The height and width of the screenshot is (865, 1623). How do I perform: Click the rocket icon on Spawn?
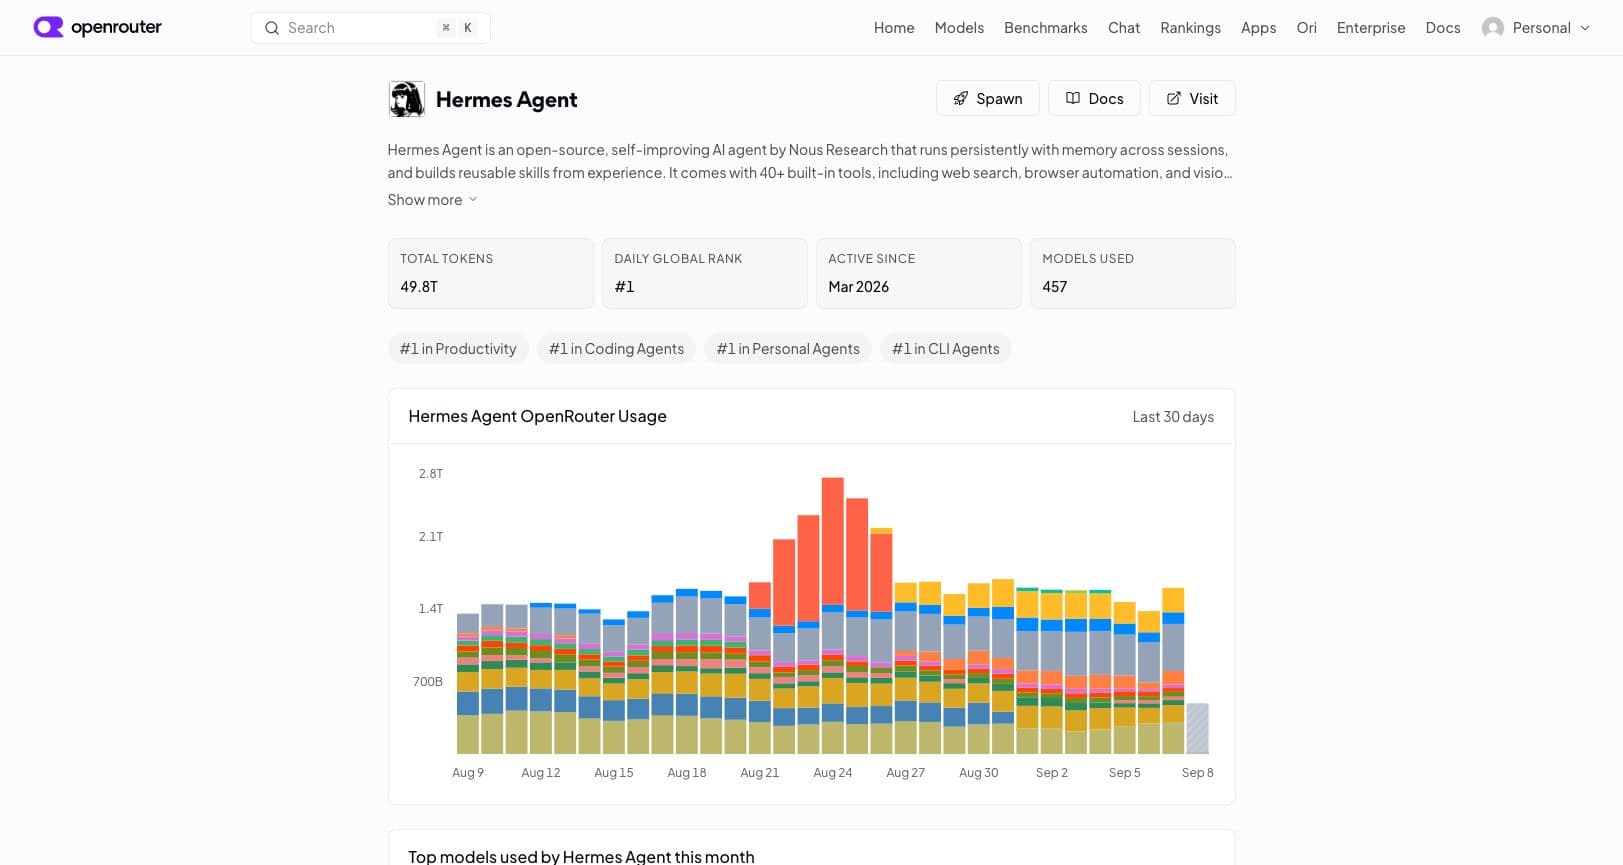tap(961, 98)
